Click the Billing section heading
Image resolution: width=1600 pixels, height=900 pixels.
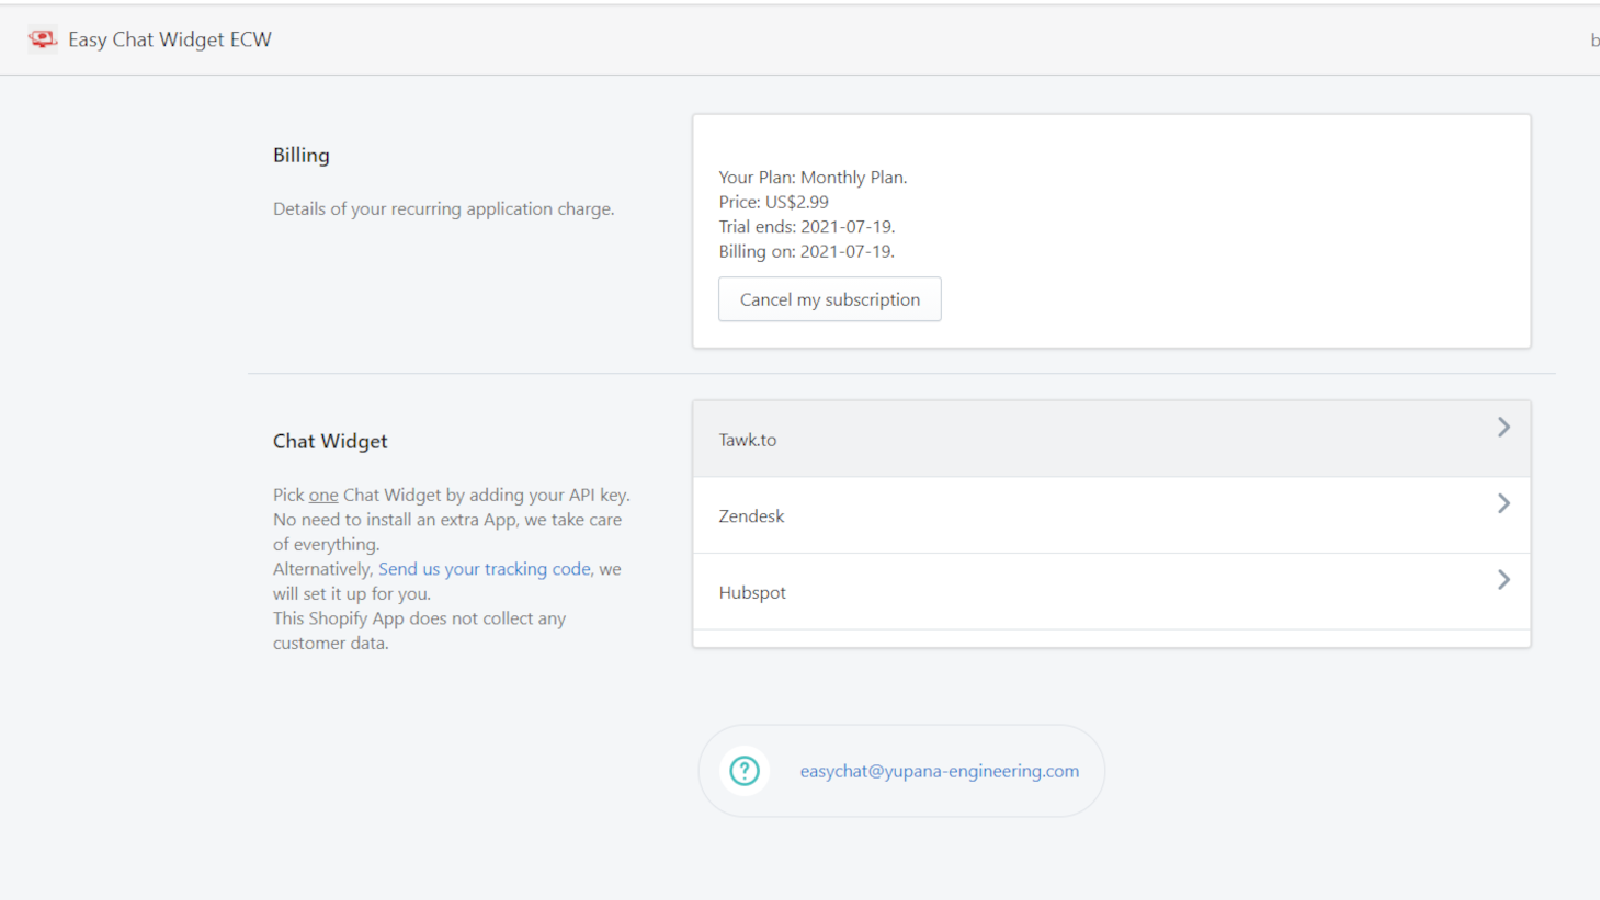tap(301, 154)
